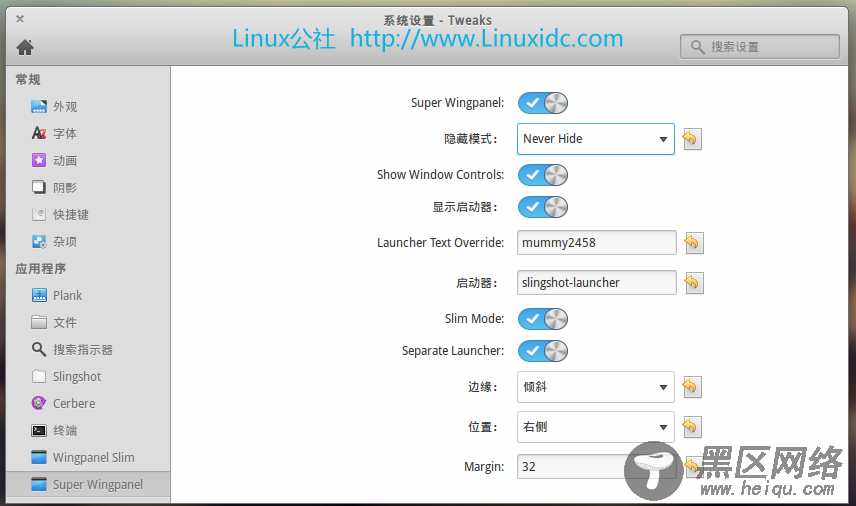Click the 动画 animation star icon
This screenshot has width=856, height=506.
[x=39, y=160]
